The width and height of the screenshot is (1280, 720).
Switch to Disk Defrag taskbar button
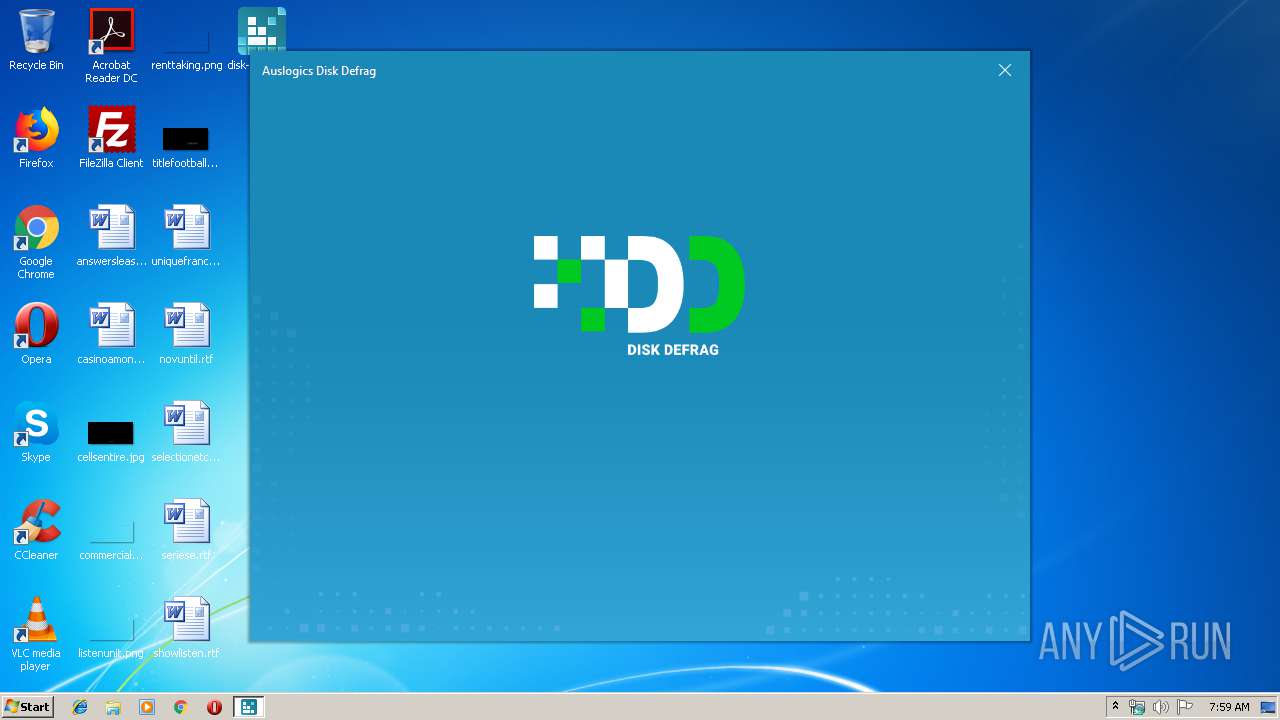pos(247,707)
